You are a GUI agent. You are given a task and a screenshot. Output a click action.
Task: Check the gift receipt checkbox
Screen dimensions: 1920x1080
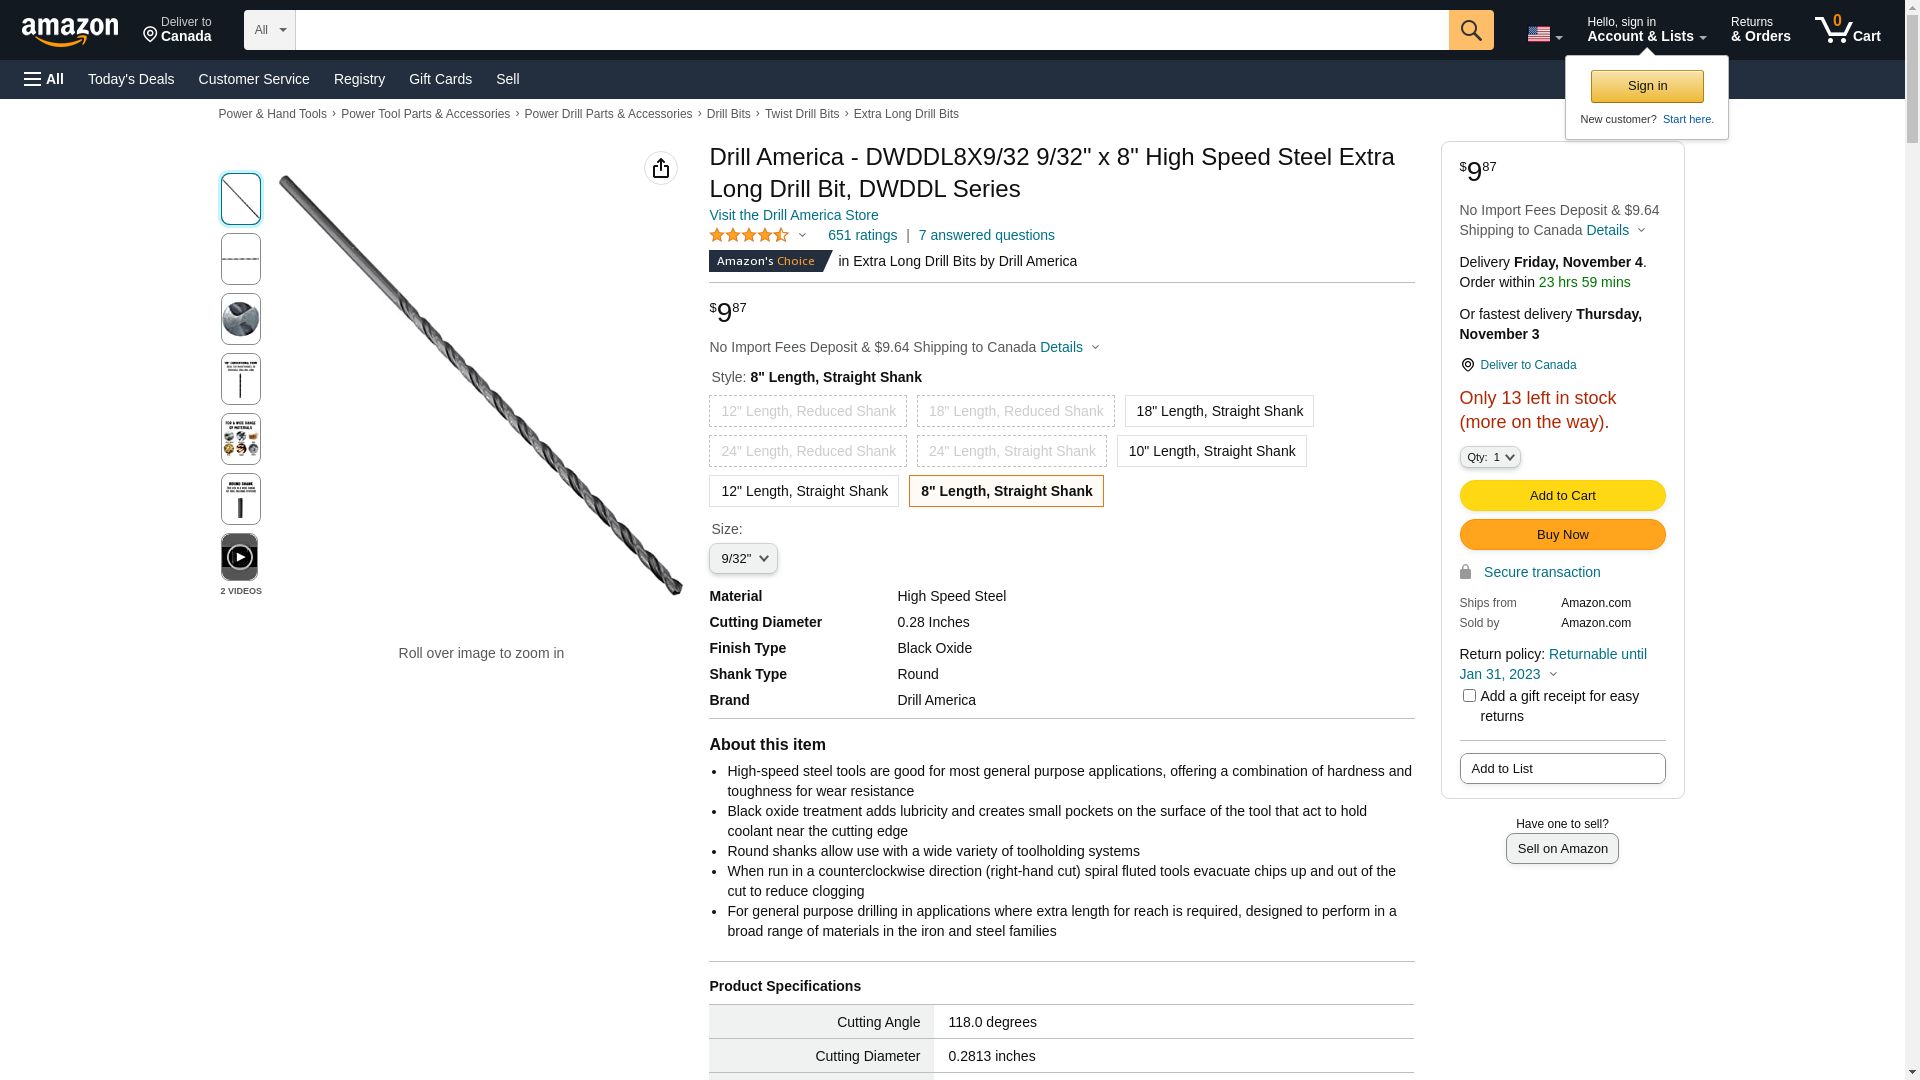(1468, 696)
